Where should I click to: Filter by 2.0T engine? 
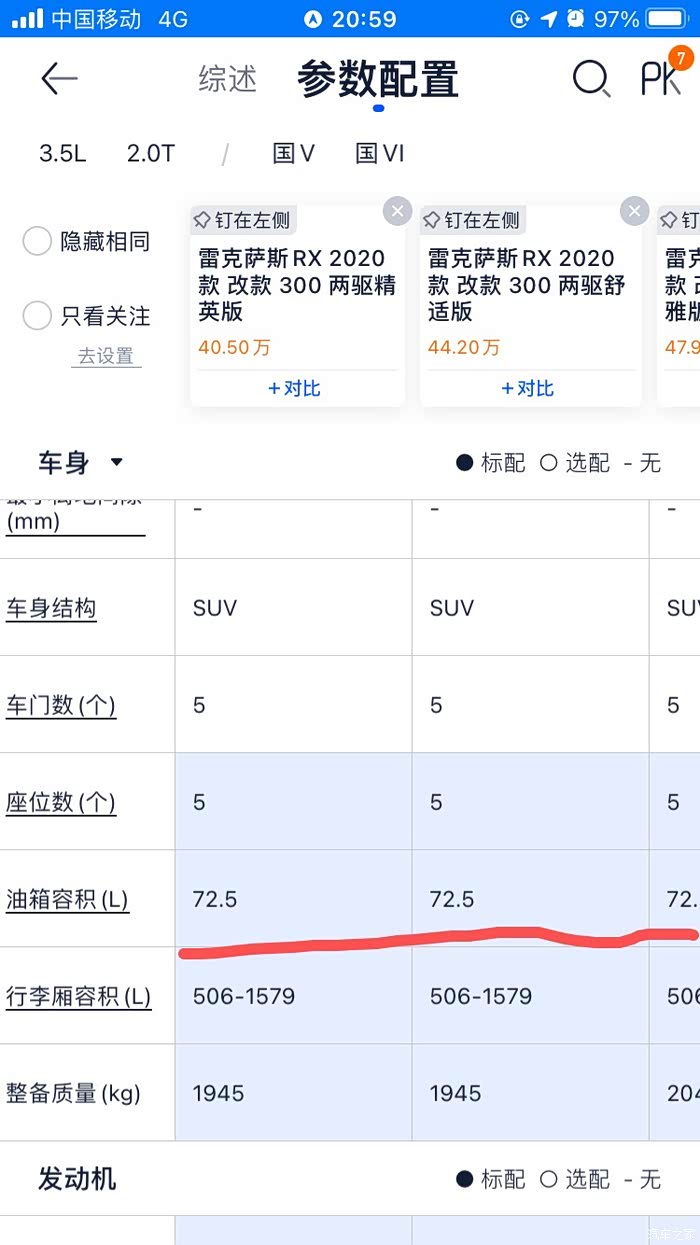(150, 153)
